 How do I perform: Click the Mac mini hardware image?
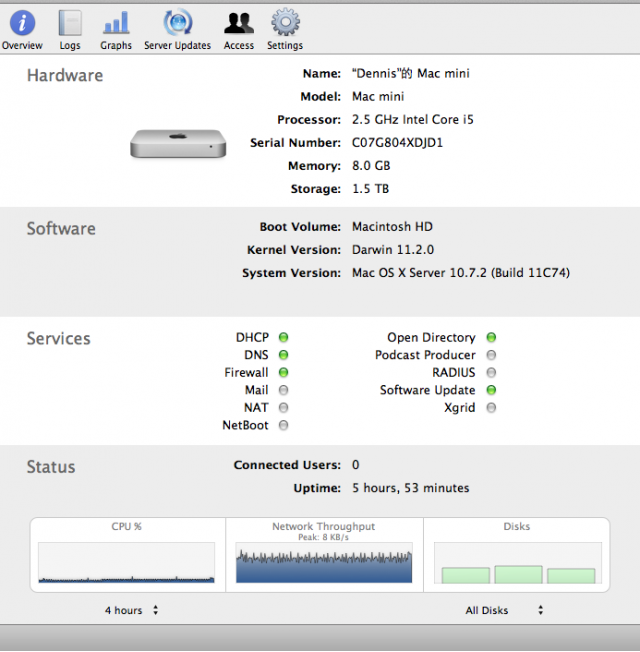coord(178,143)
